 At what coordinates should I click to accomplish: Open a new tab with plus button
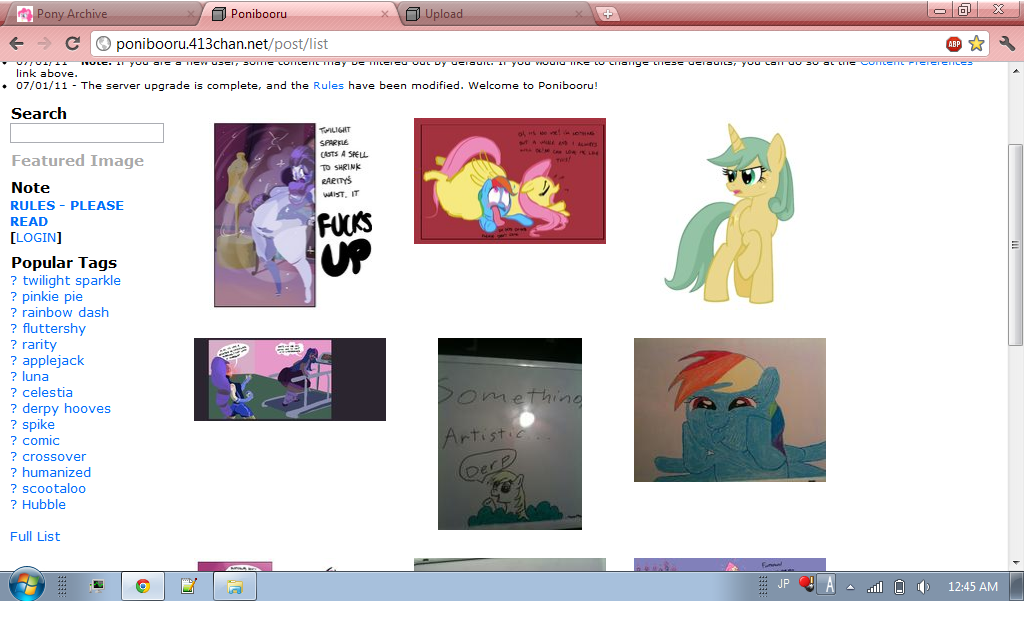point(607,14)
